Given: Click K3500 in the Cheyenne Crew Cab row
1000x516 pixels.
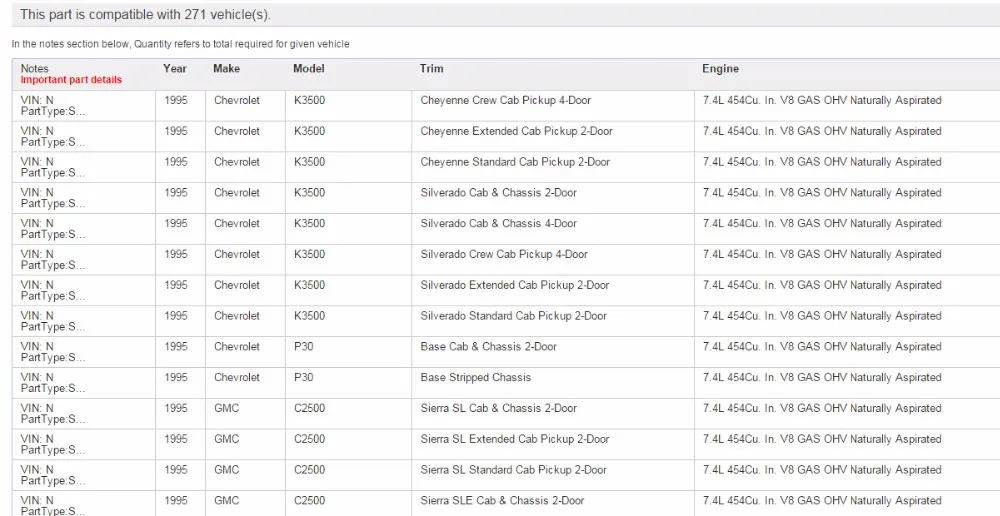Looking at the screenshot, I should click(309, 100).
